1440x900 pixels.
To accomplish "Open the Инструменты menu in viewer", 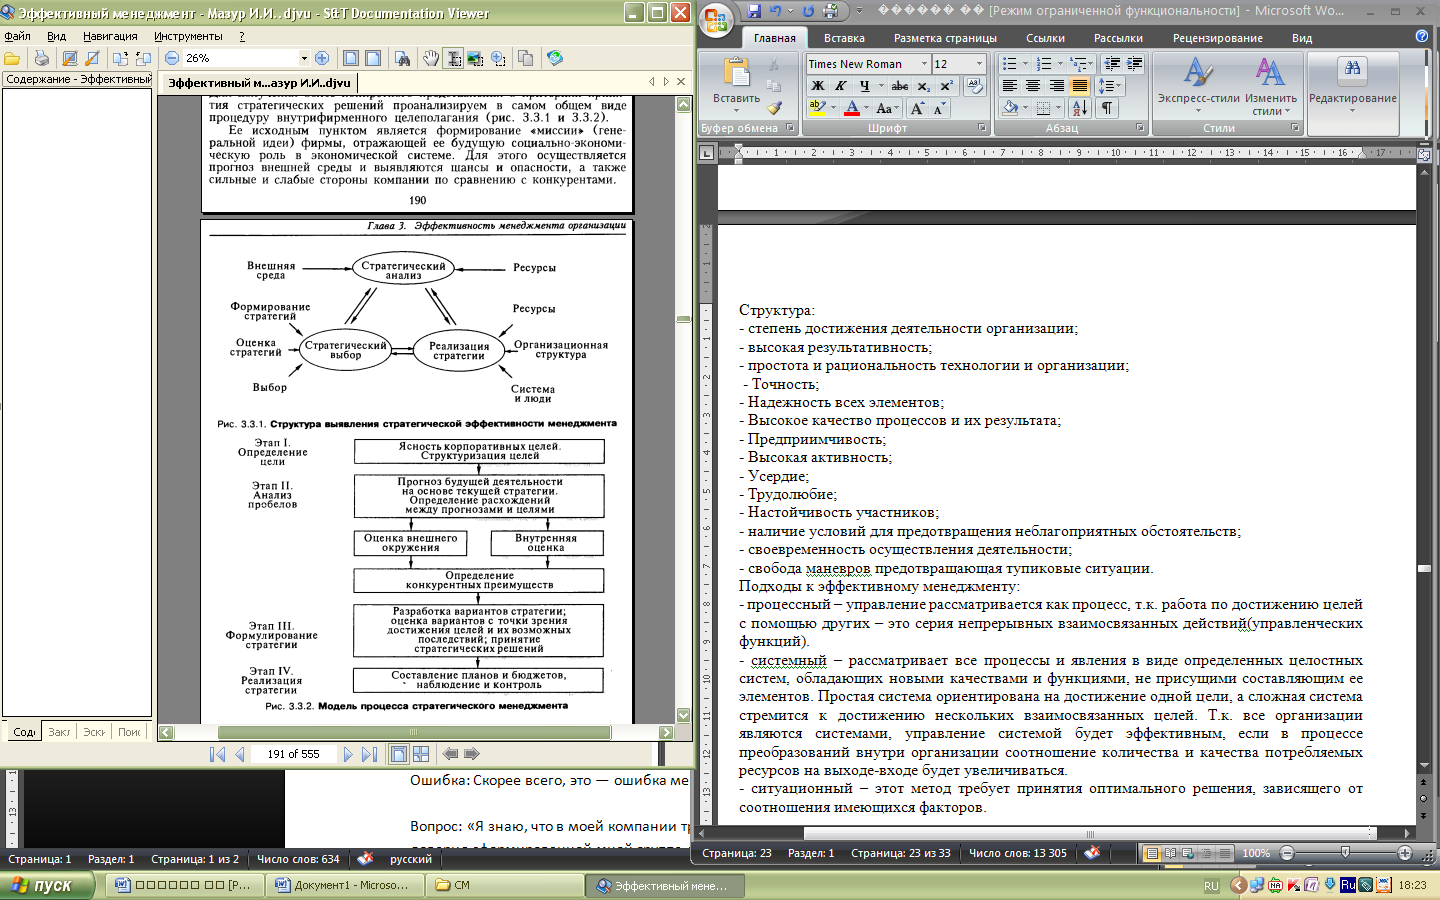I will (188, 36).
